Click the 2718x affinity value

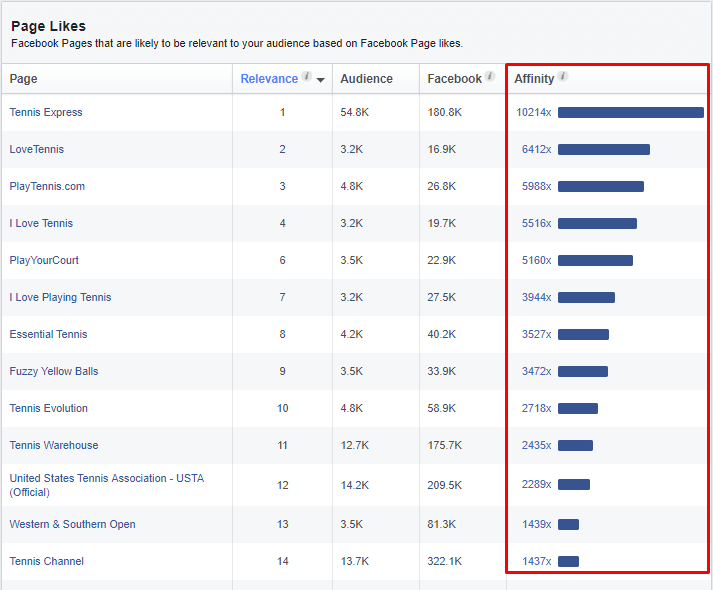point(536,408)
